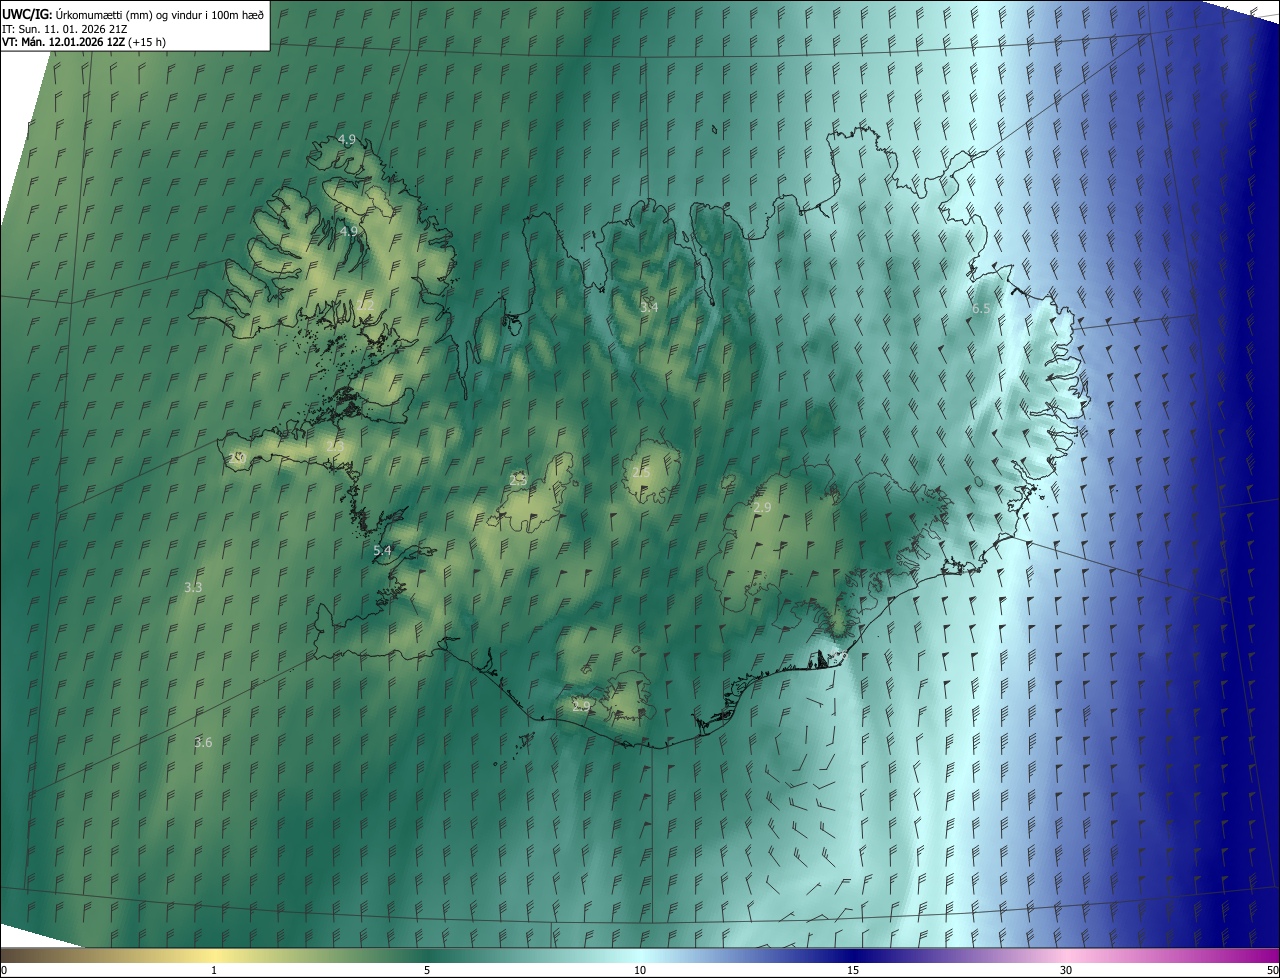Click the 3.3 value label over the sea
1280x978 pixels.
(x=194, y=588)
